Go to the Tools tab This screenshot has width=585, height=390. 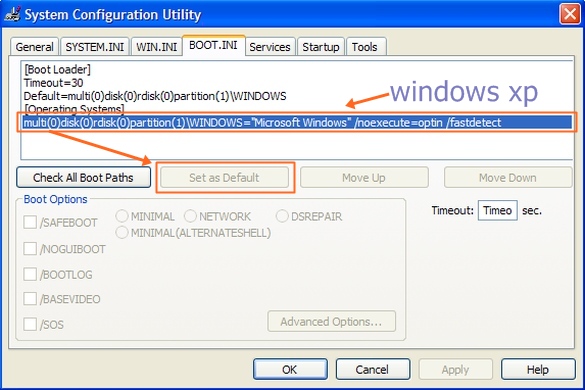365,47
